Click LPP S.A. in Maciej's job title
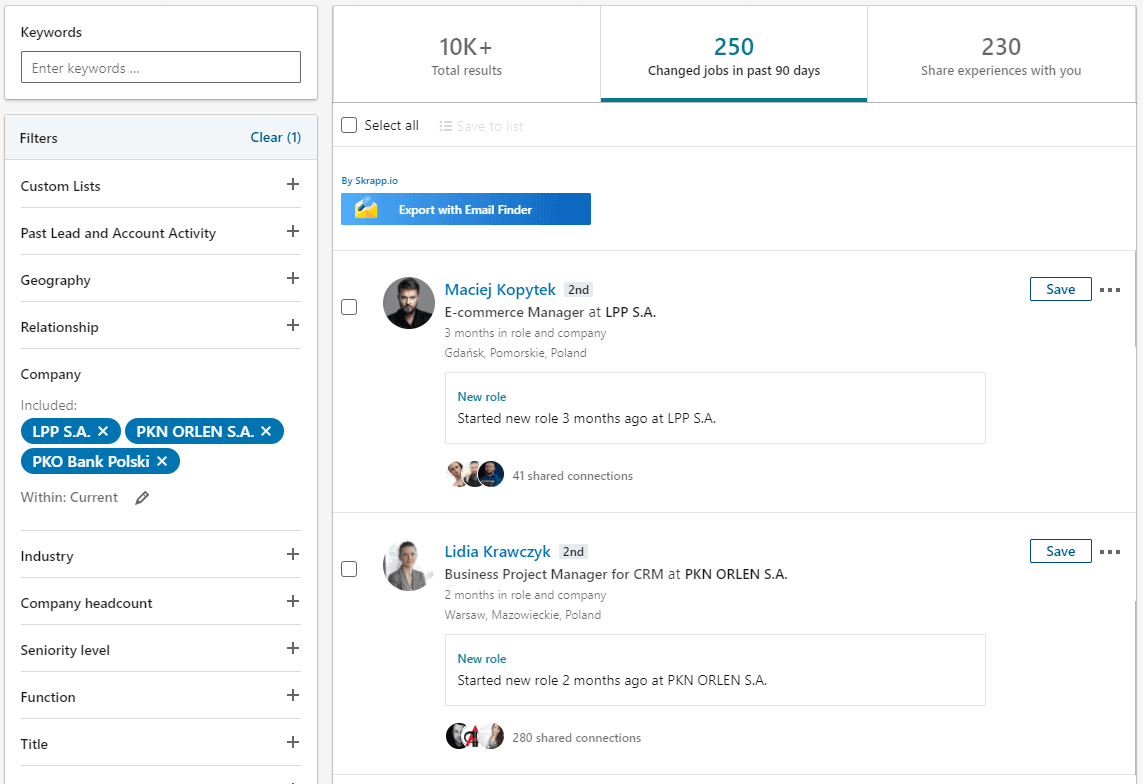1143x784 pixels. (x=631, y=312)
